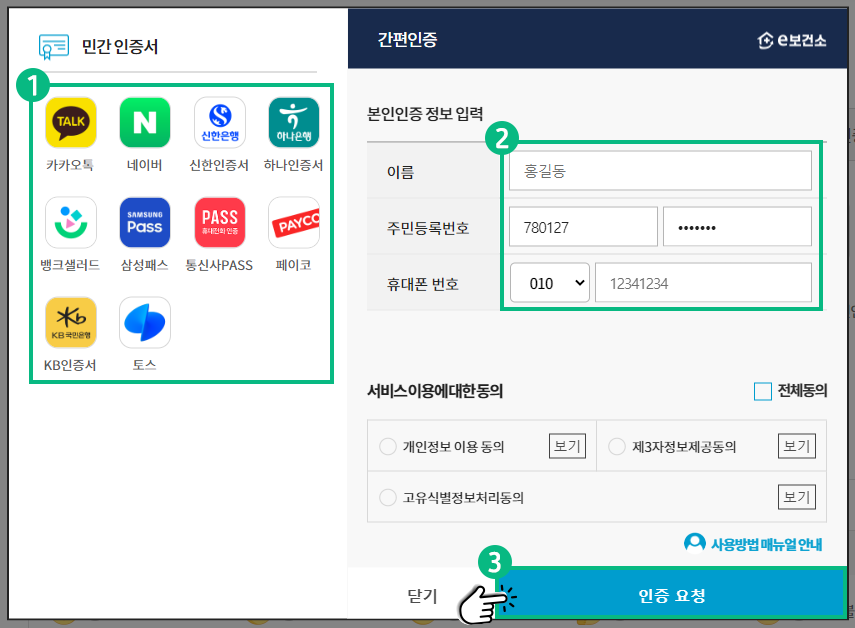Screen dimensions: 855x628
Task: Click the 신한인증서 label text
Action: tap(219, 165)
